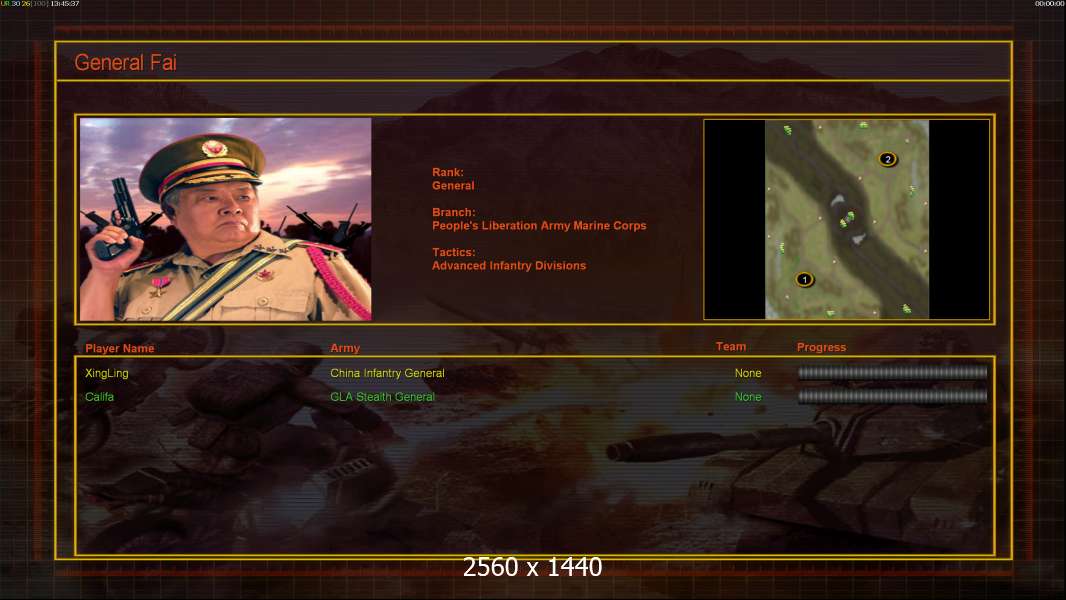Click the 00:00:00 timer at top right

pyautogui.click(x=1048, y=4)
